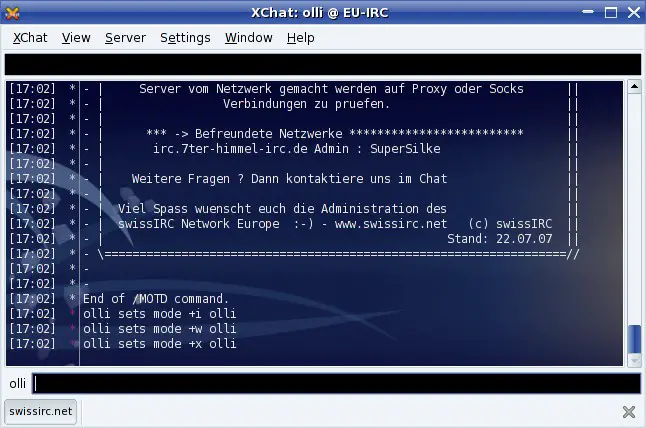Maximize the XChat window
The image size is (646, 428).
(x=611, y=12)
